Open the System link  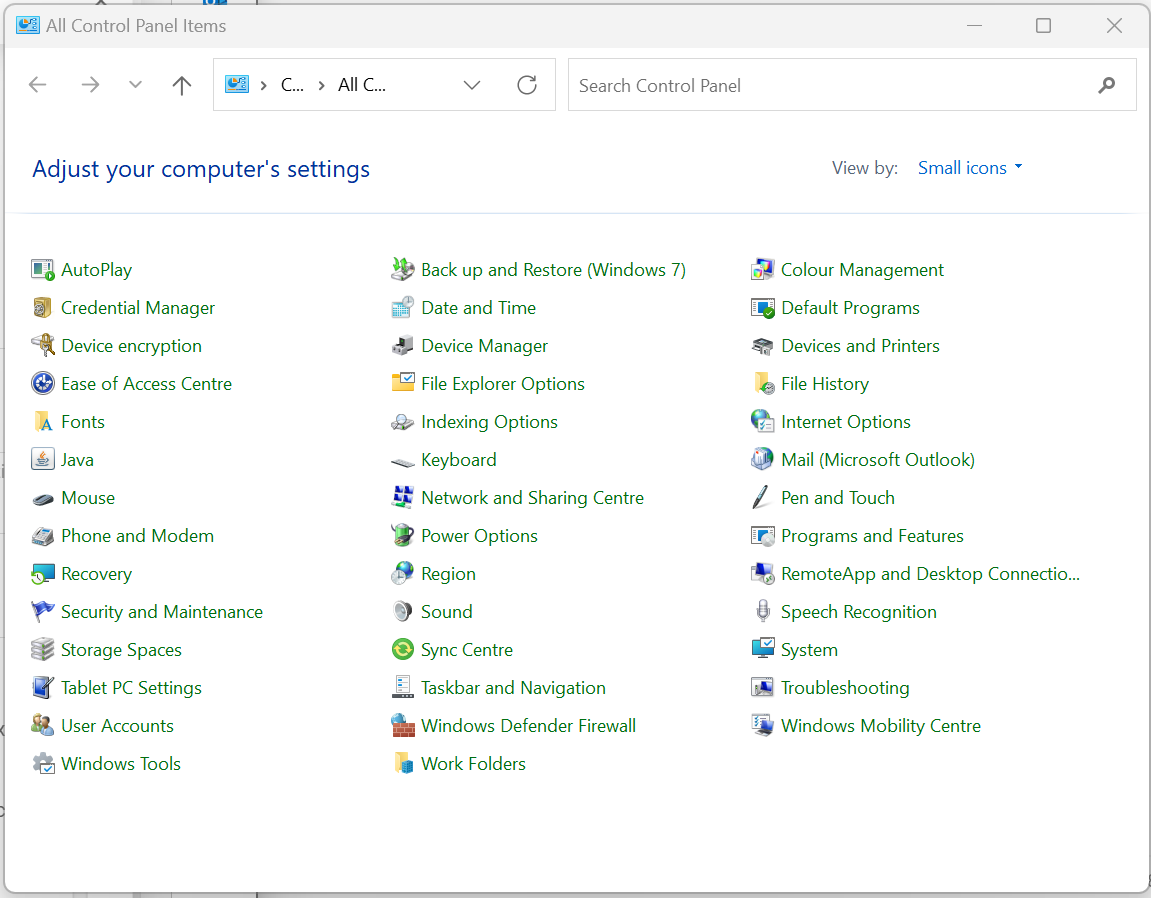click(x=809, y=651)
